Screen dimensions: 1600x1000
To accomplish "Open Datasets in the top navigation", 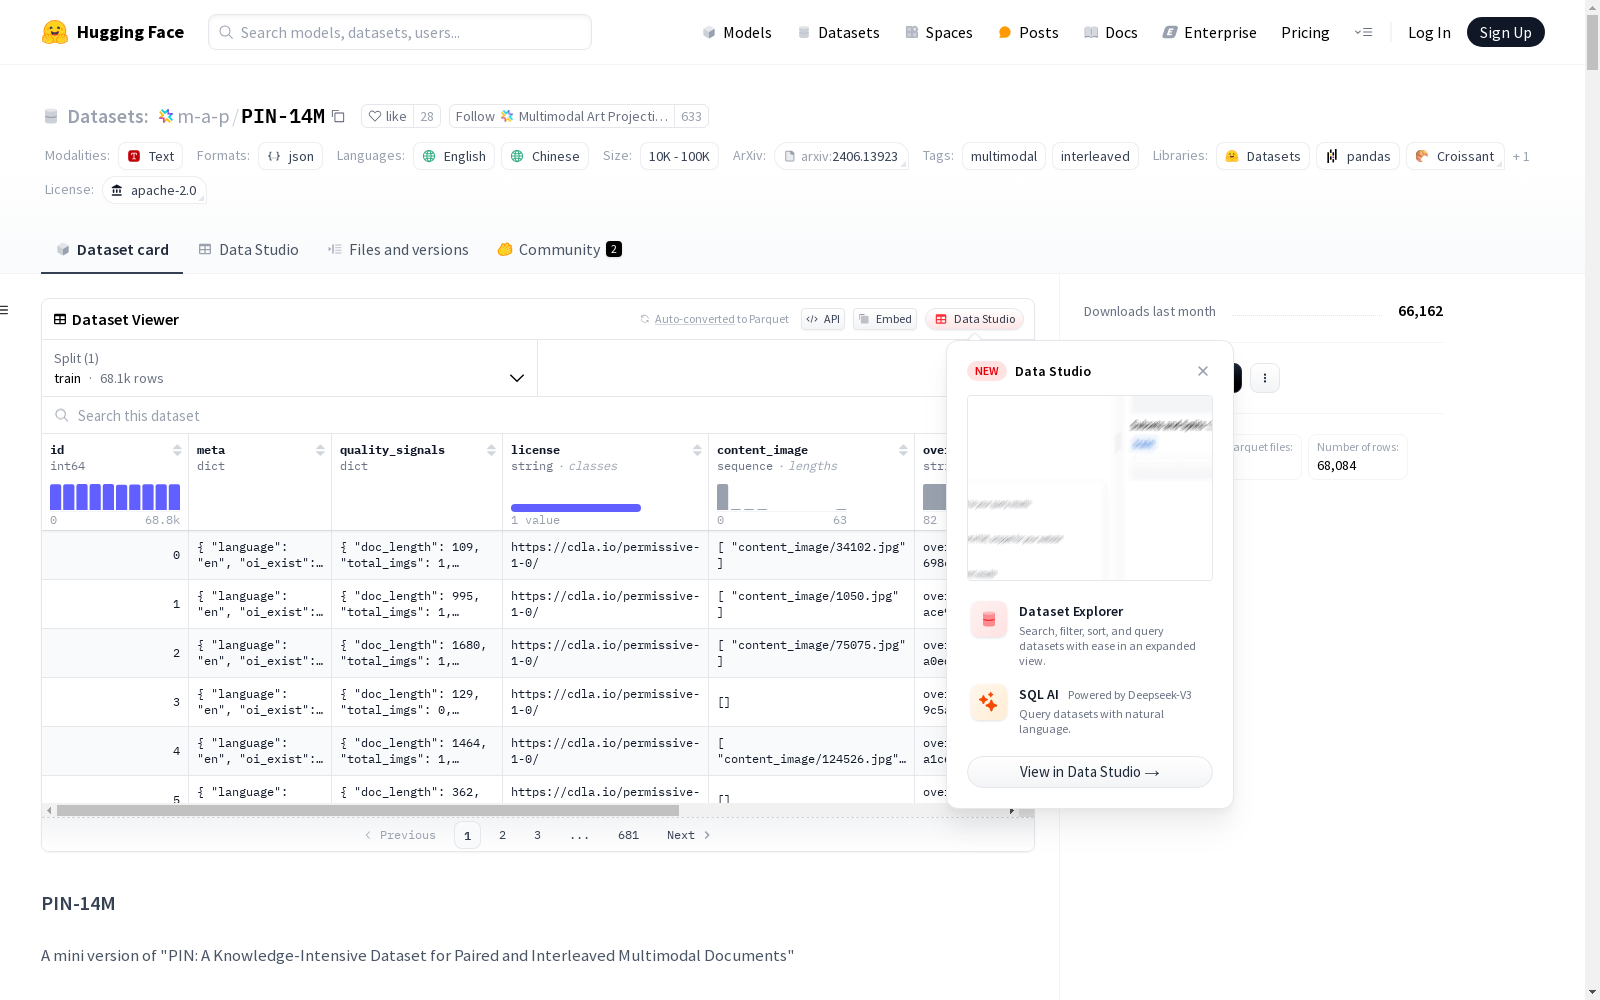I will click(x=838, y=32).
